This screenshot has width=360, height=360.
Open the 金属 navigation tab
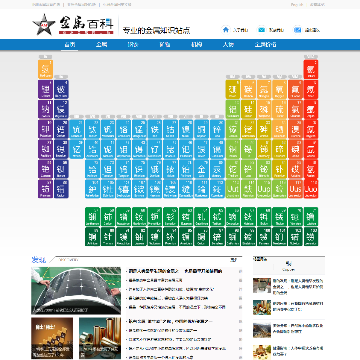tap(101, 45)
